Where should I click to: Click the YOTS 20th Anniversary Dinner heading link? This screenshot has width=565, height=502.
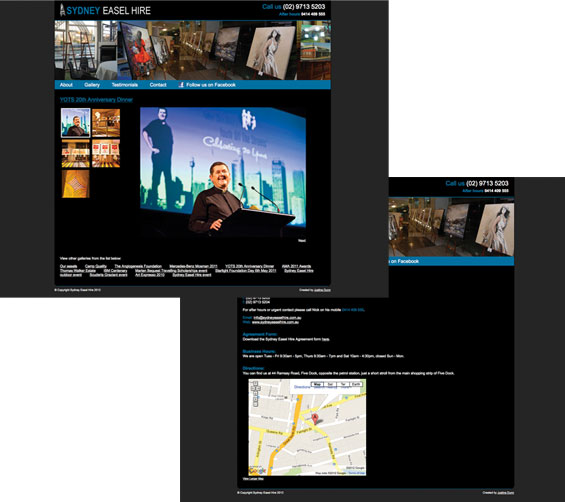tap(96, 99)
